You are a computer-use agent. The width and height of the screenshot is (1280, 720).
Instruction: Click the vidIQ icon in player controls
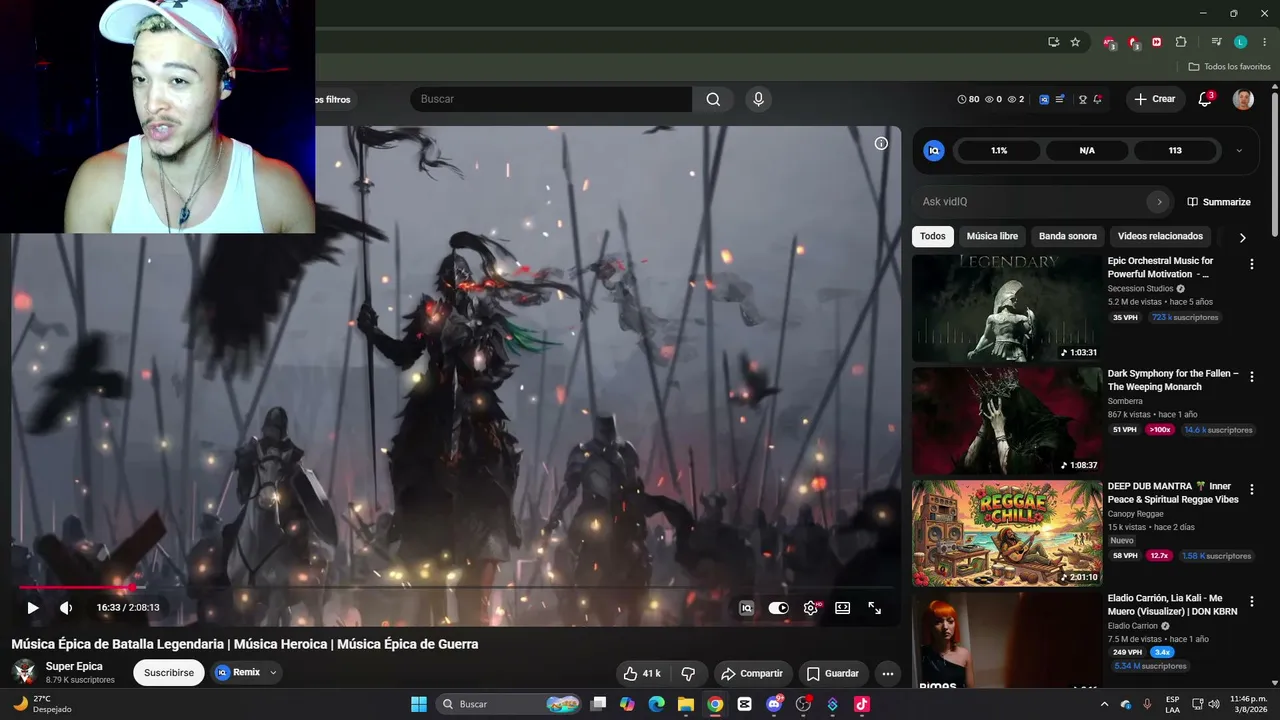tap(746, 607)
